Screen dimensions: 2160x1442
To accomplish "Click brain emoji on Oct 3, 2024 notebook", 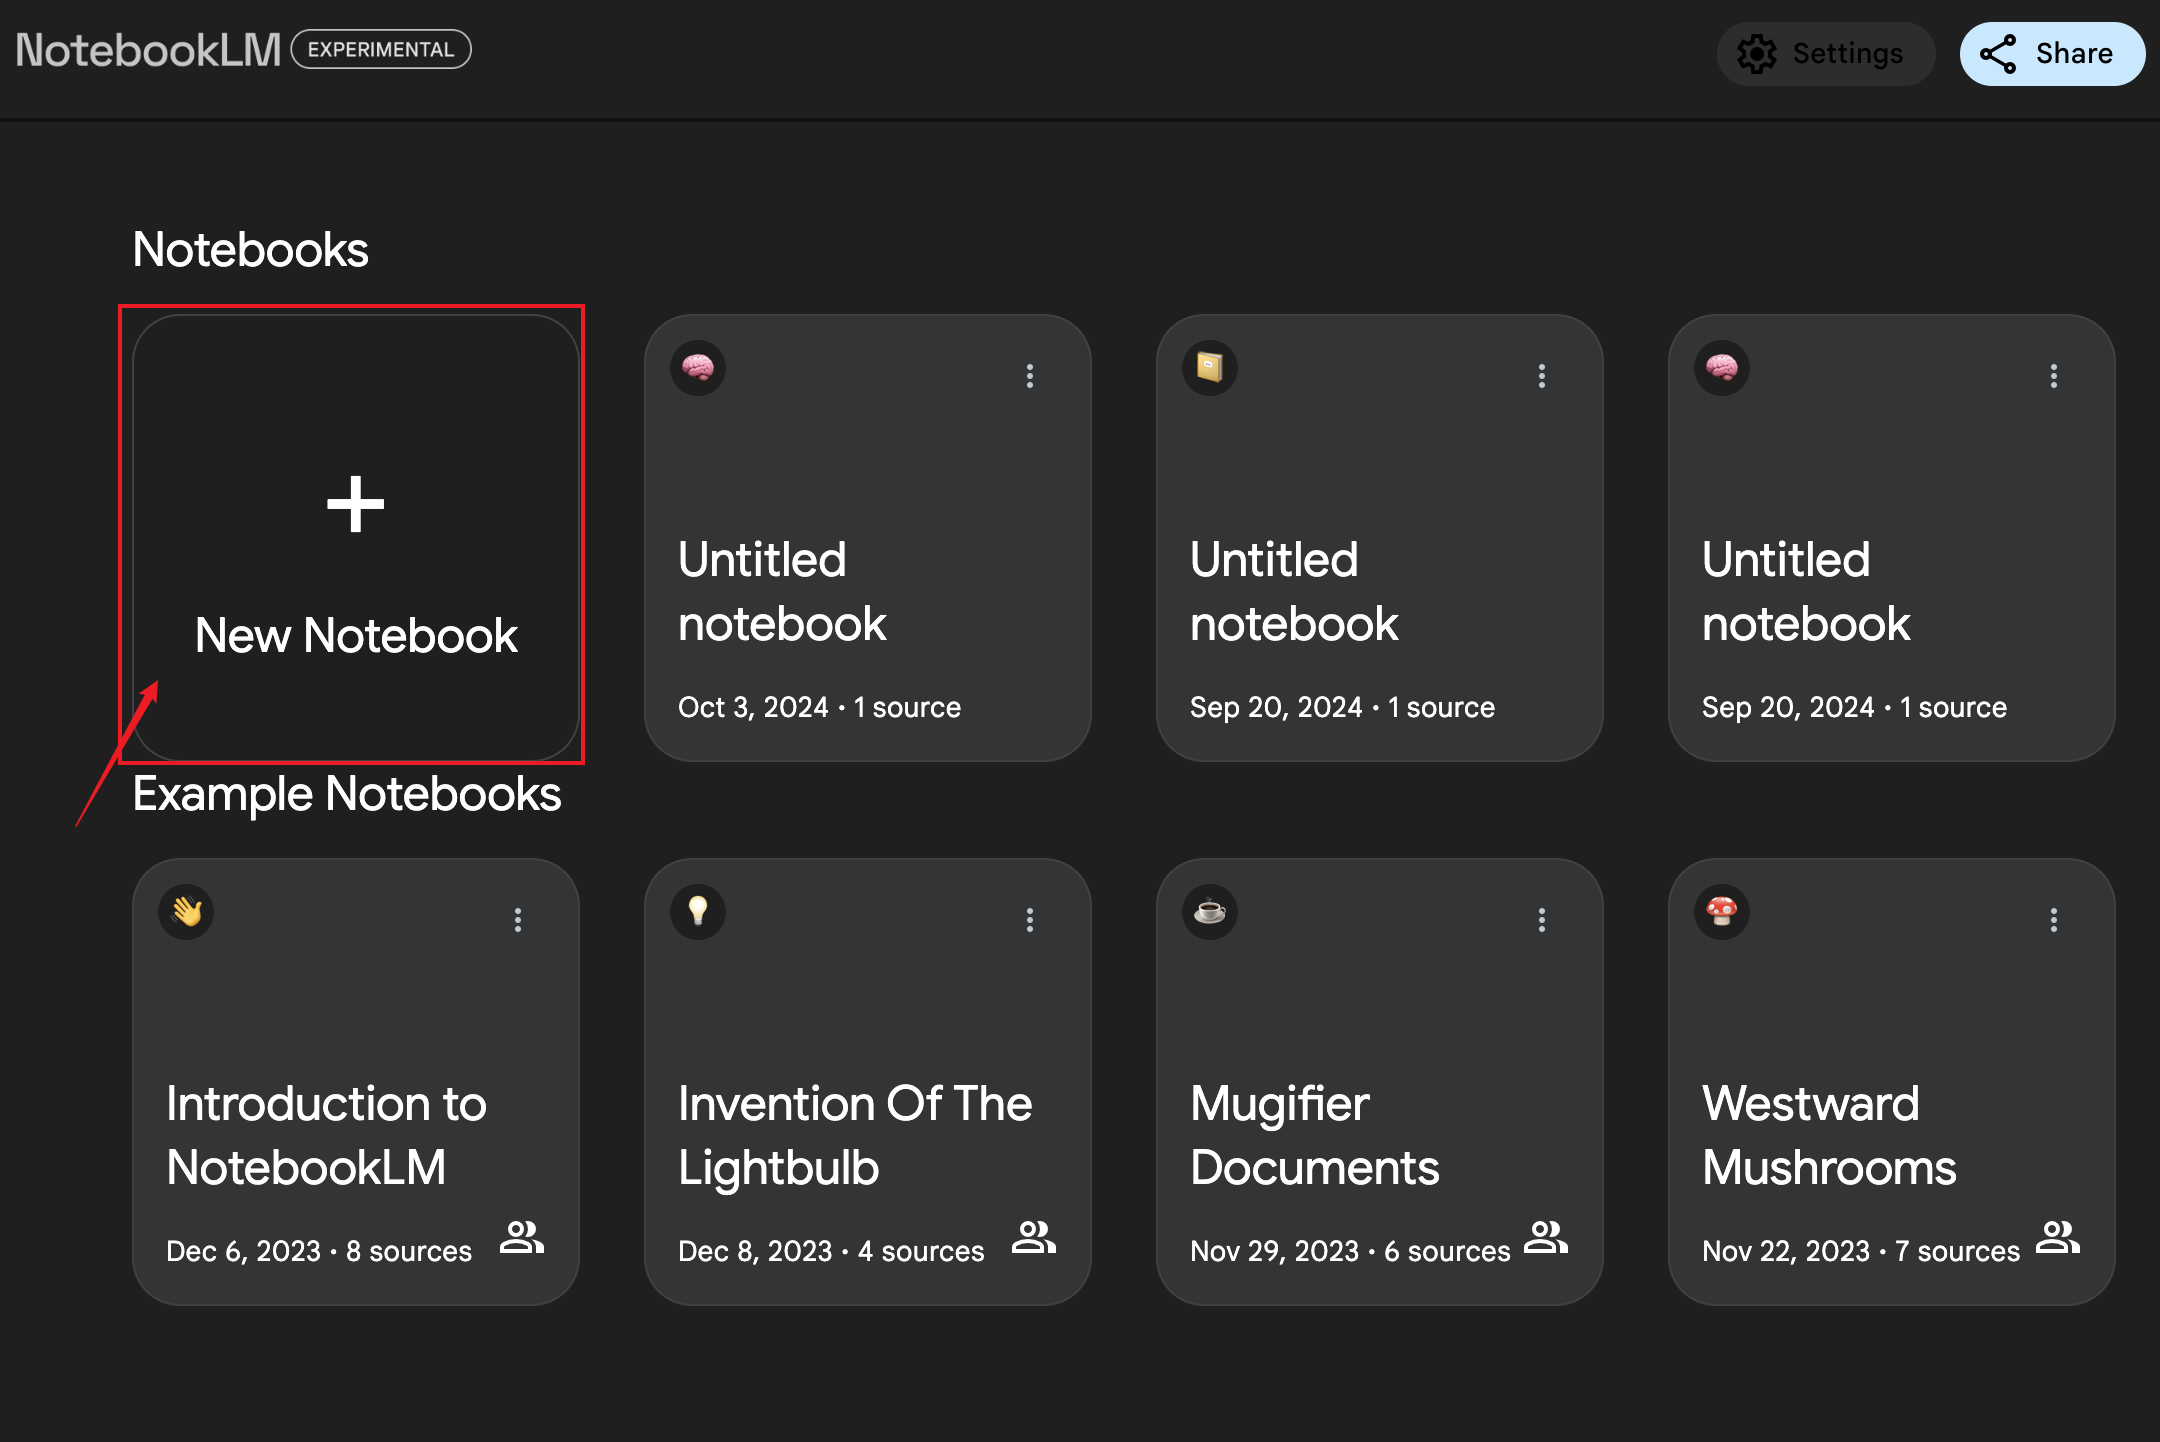I will [x=698, y=368].
